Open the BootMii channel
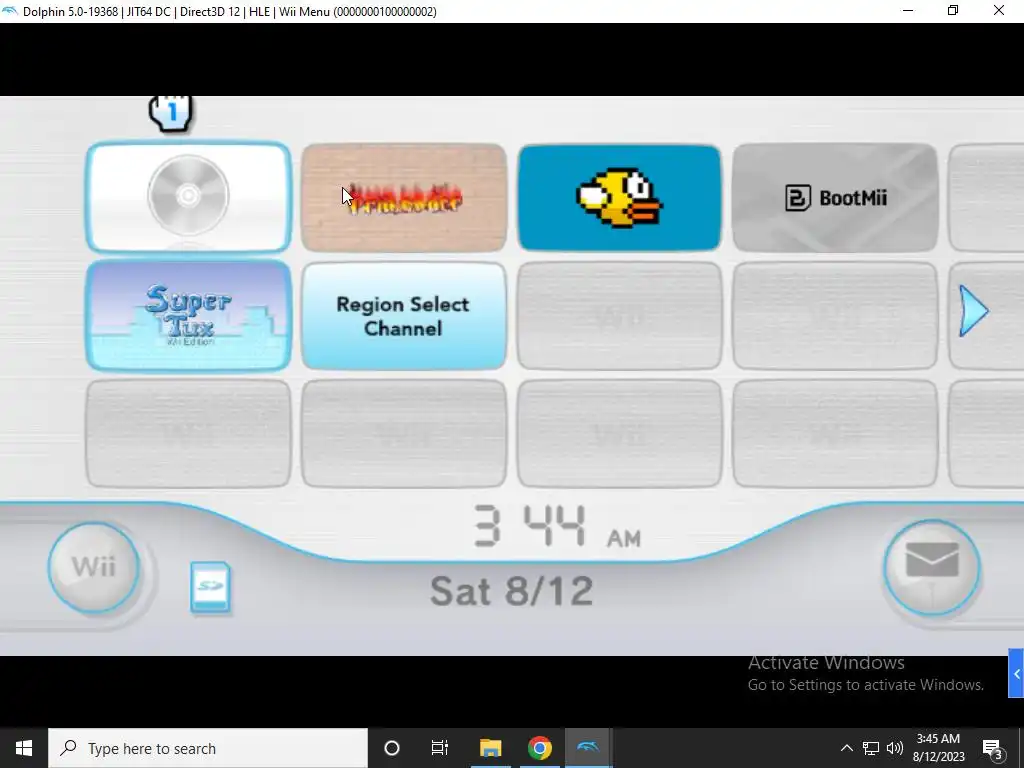The height and width of the screenshot is (768, 1024). click(x=835, y=197)
